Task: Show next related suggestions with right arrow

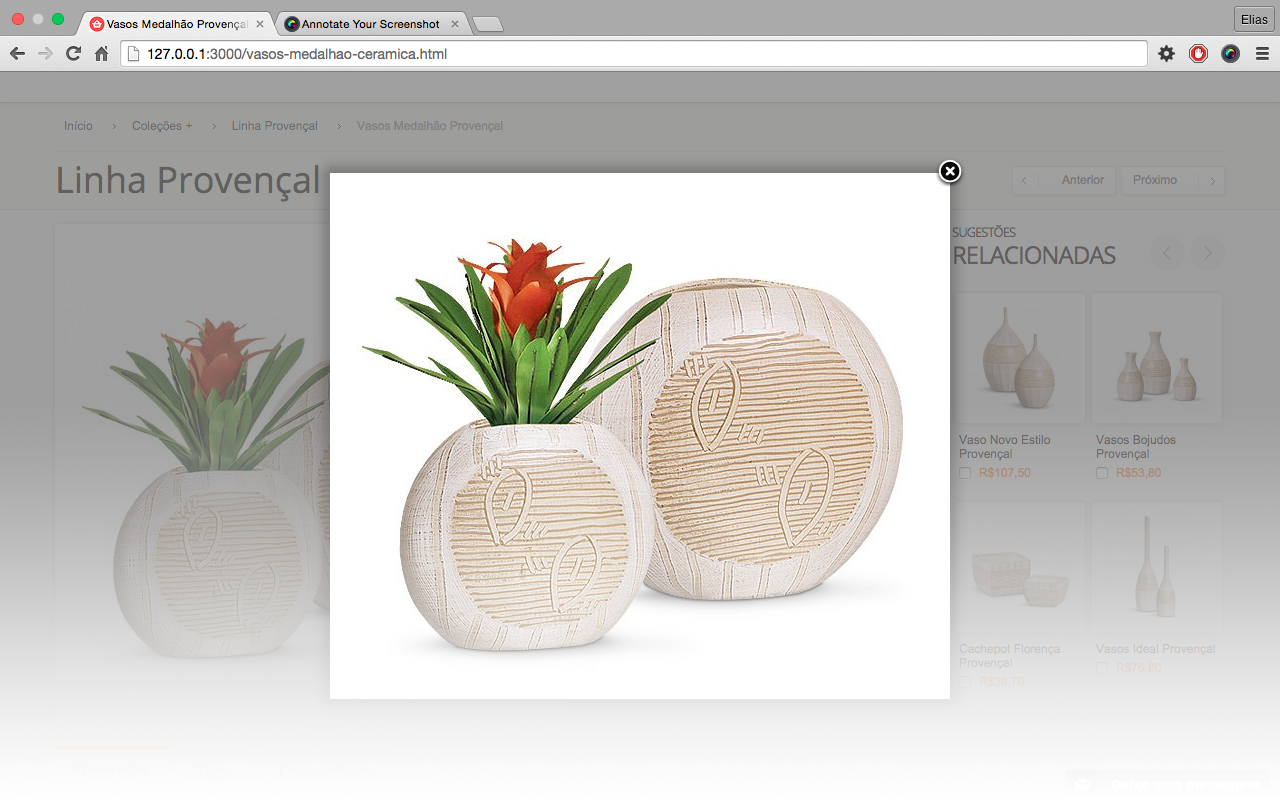Action: (x=1207, y=253)
